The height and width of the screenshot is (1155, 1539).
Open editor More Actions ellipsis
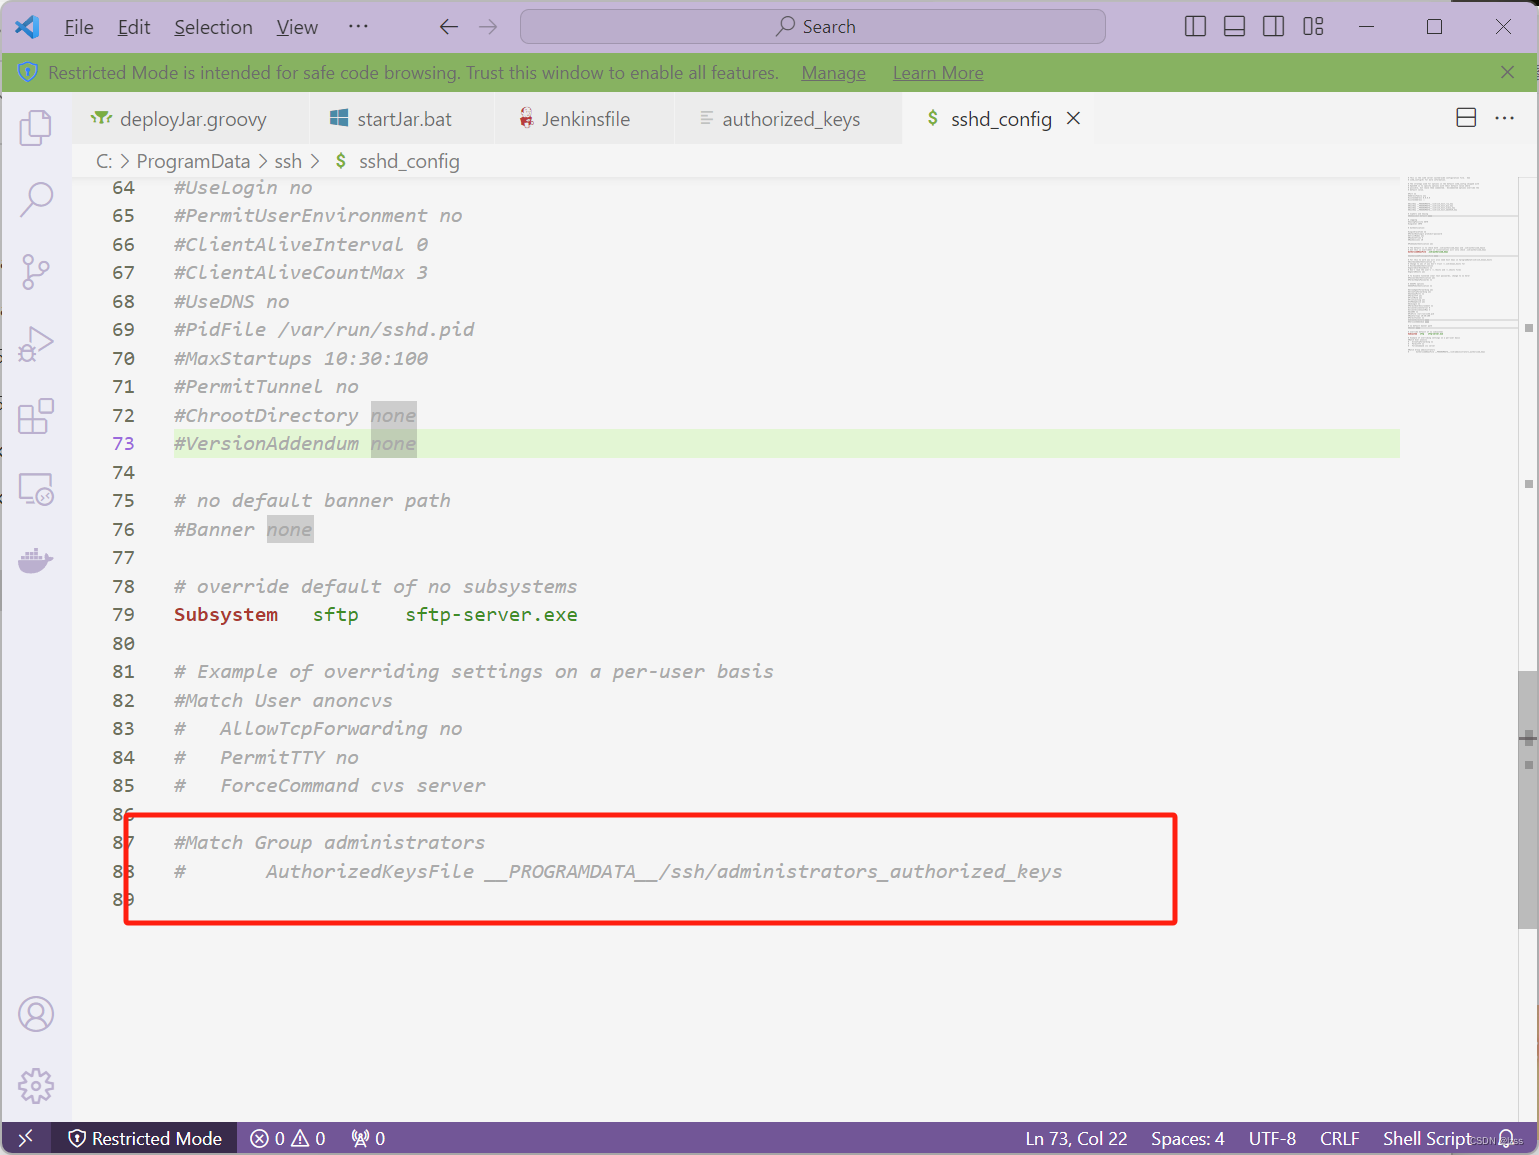click(1505, 118)
